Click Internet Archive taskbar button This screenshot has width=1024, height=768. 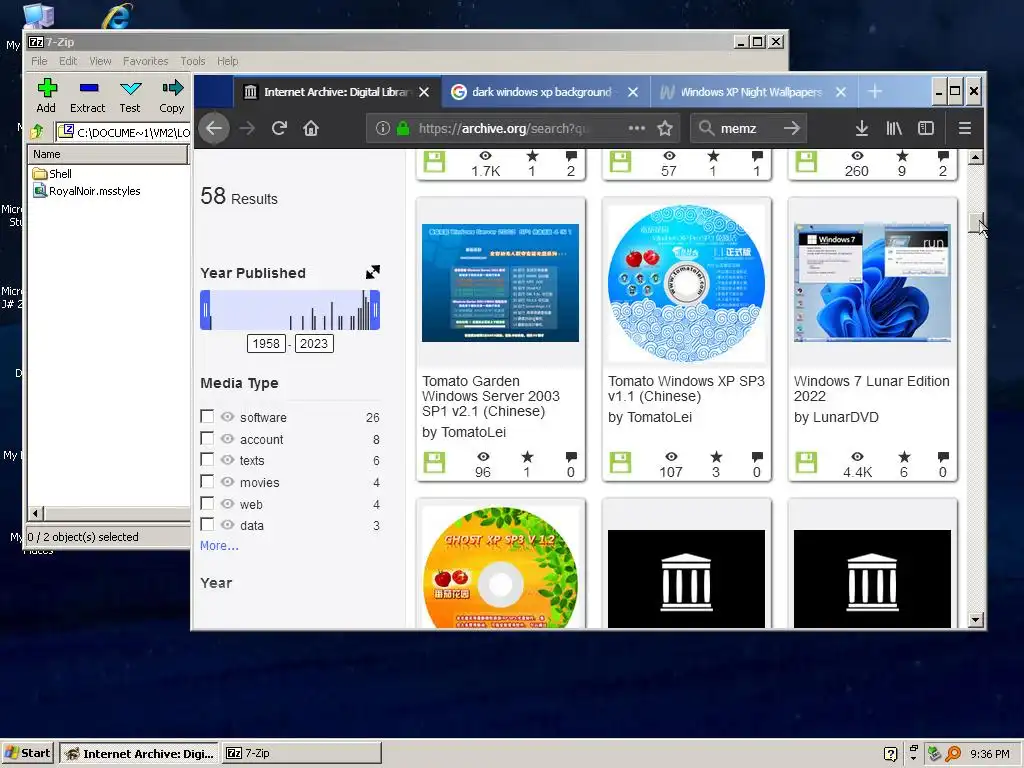tap(140, 753)
